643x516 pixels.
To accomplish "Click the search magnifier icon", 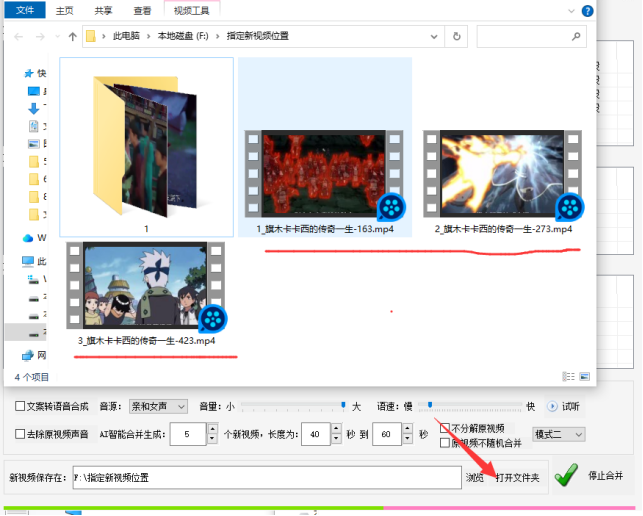I will coord(576,37).
